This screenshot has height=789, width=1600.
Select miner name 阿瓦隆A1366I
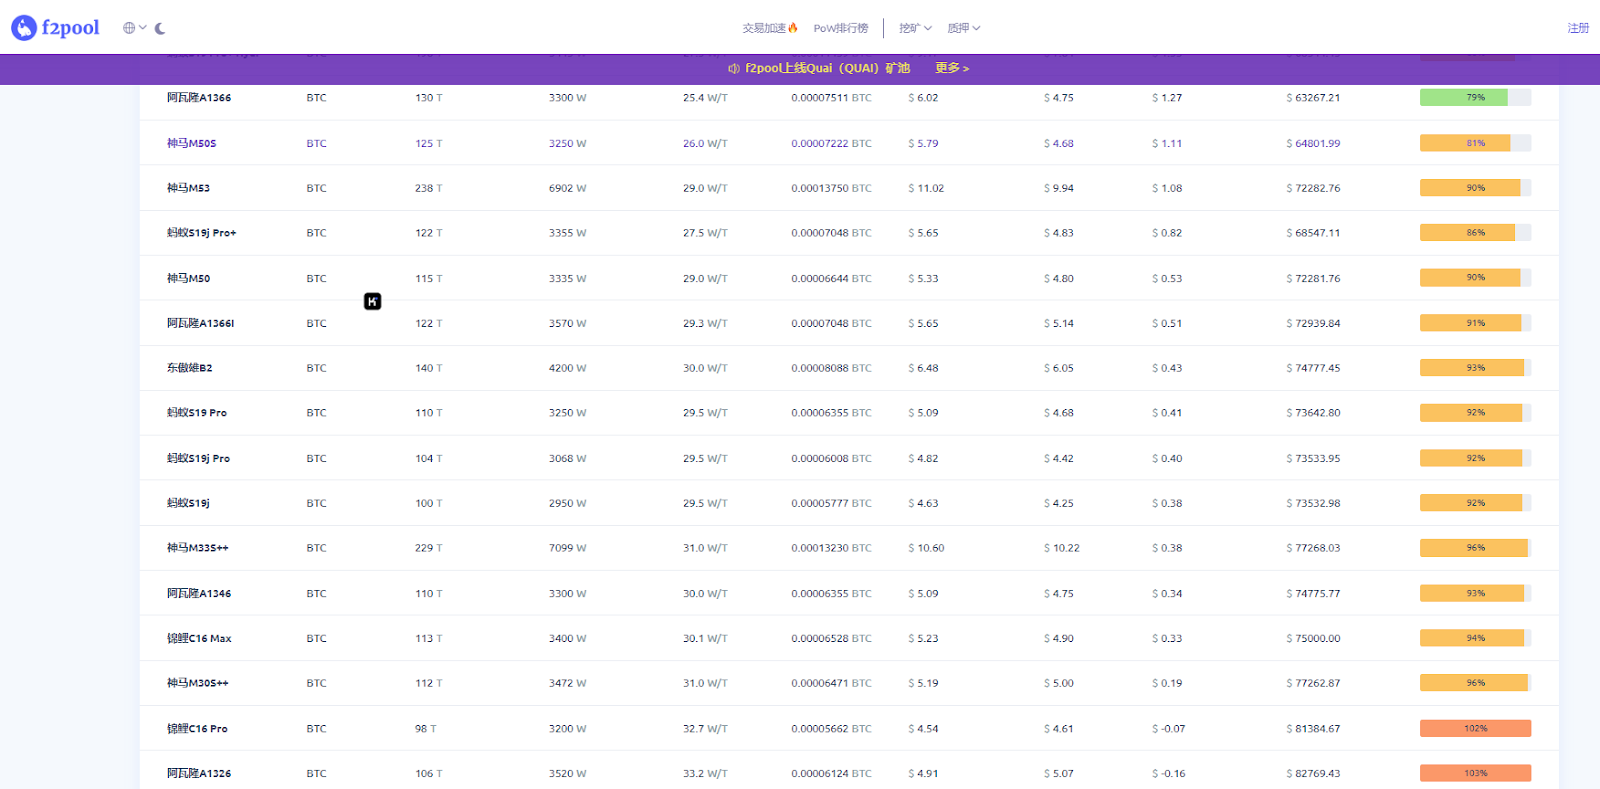(200, 323)
